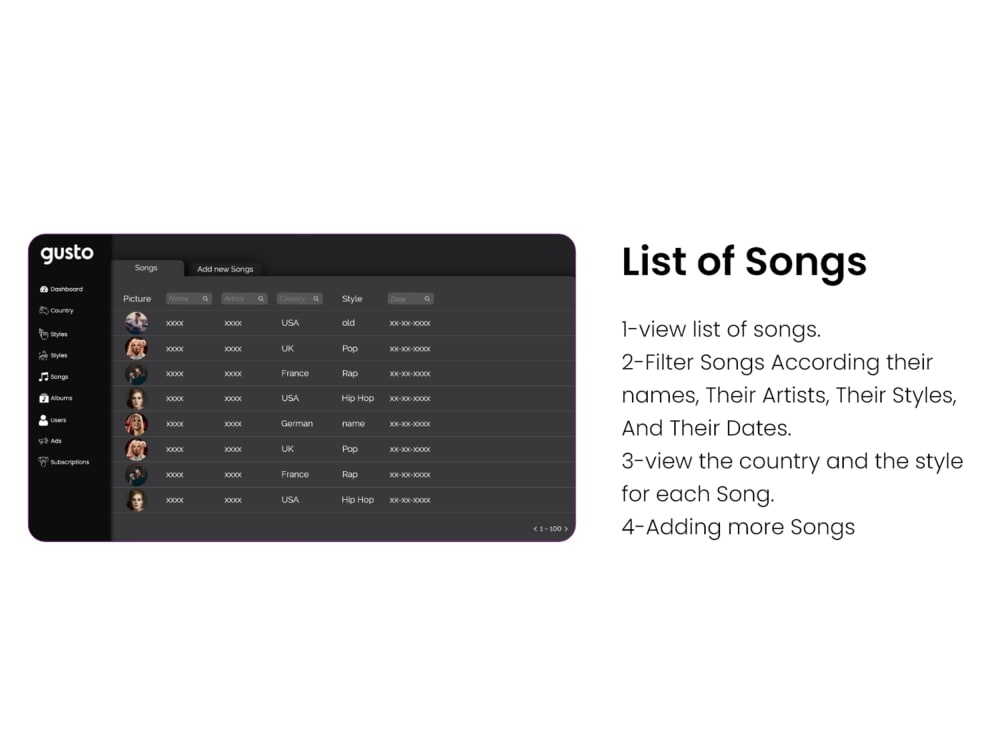Click the gusto logo
This screenshot has height=750, width=1000.
click(65, 253)
